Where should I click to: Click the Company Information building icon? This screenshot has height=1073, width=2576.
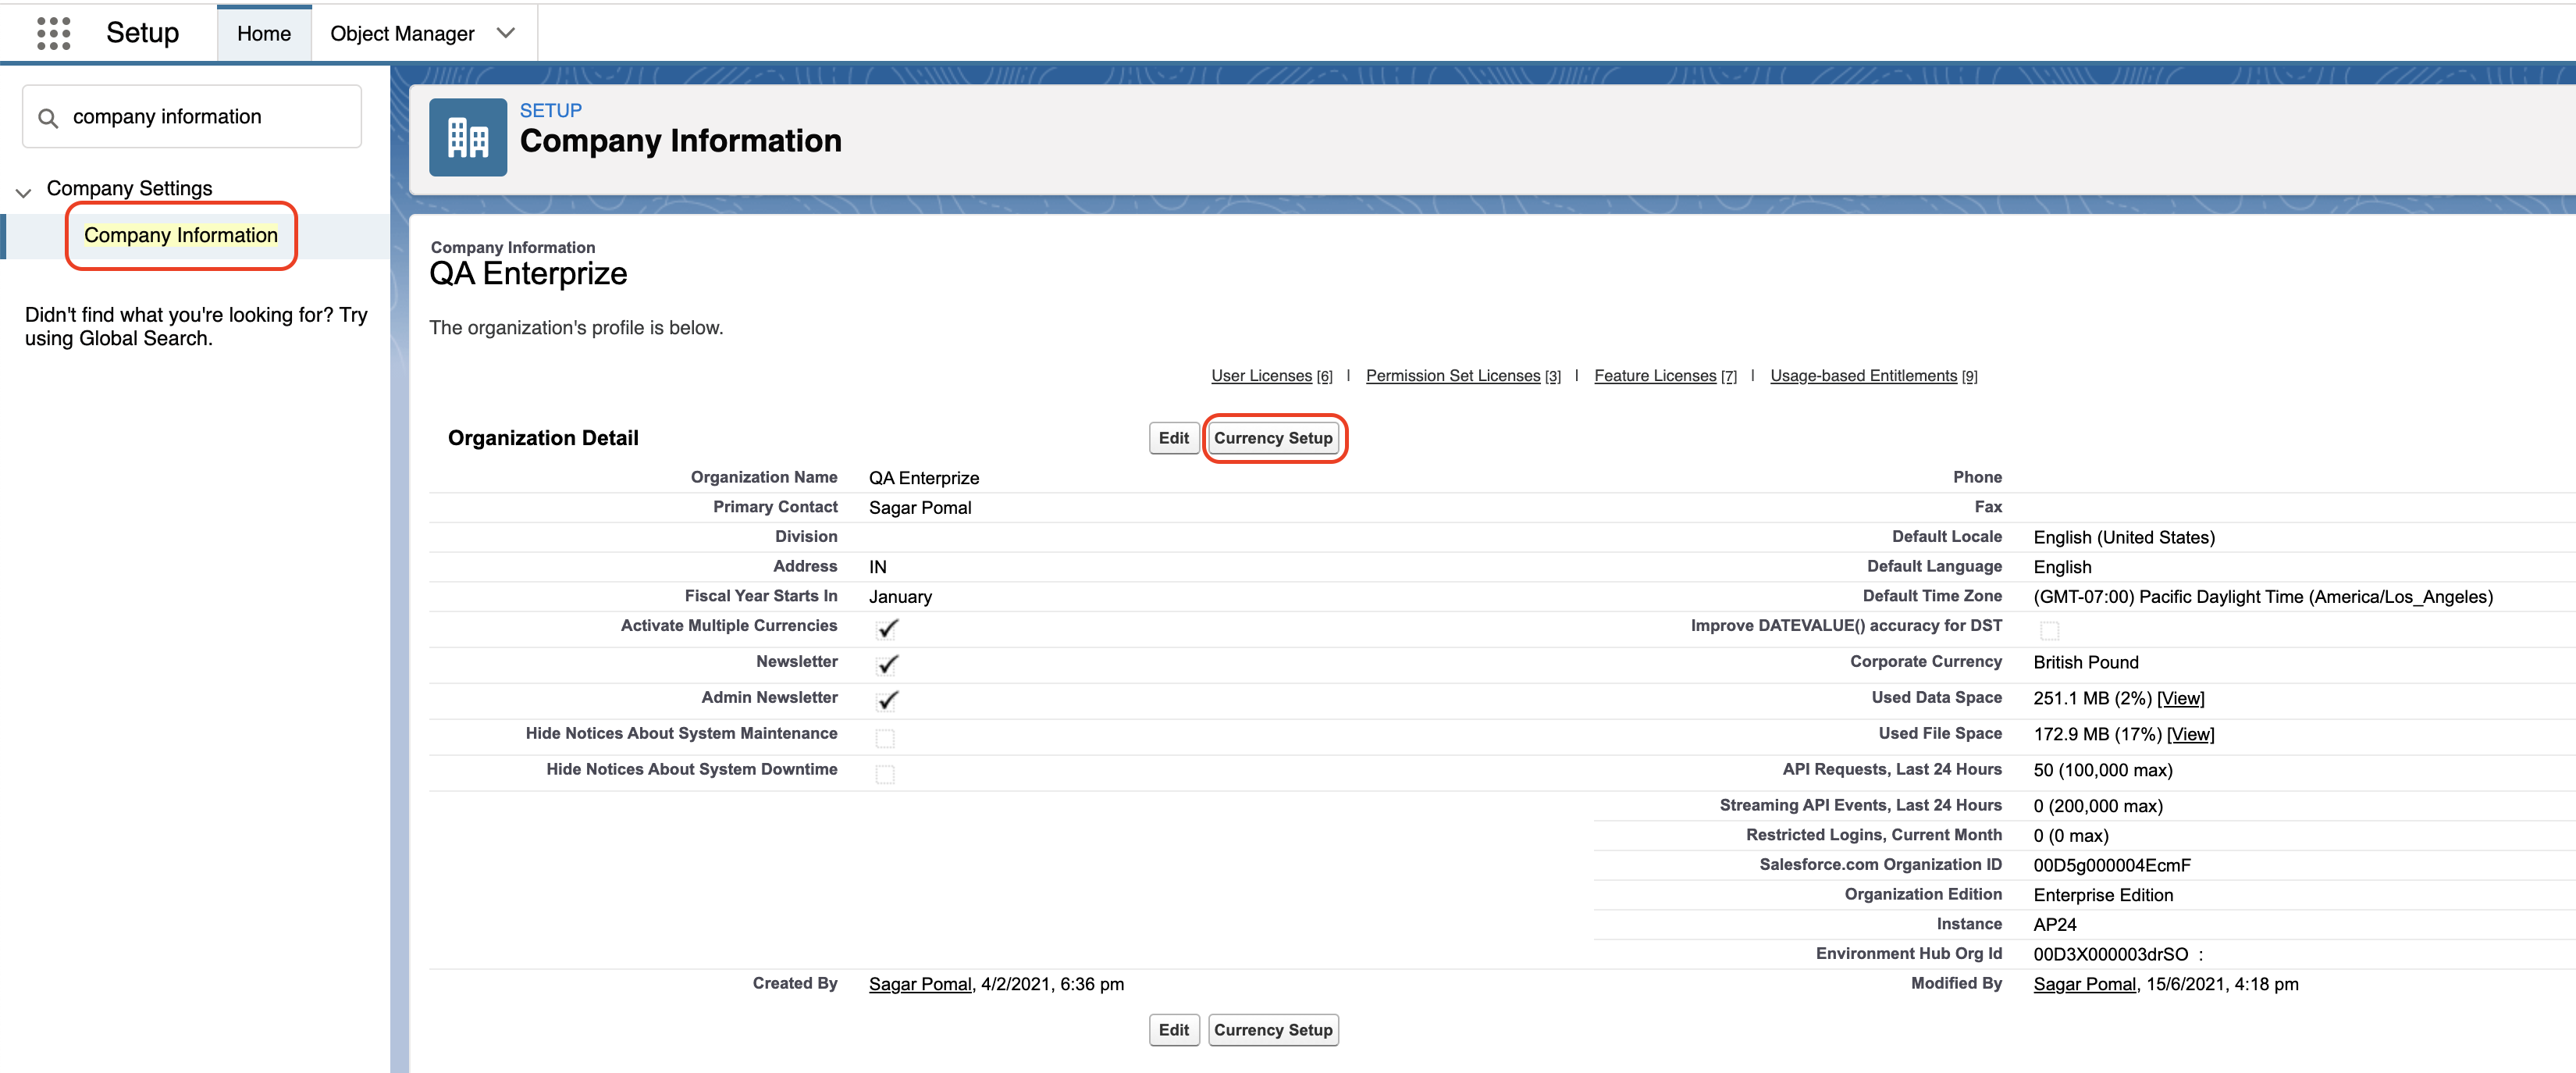[467, 138]
